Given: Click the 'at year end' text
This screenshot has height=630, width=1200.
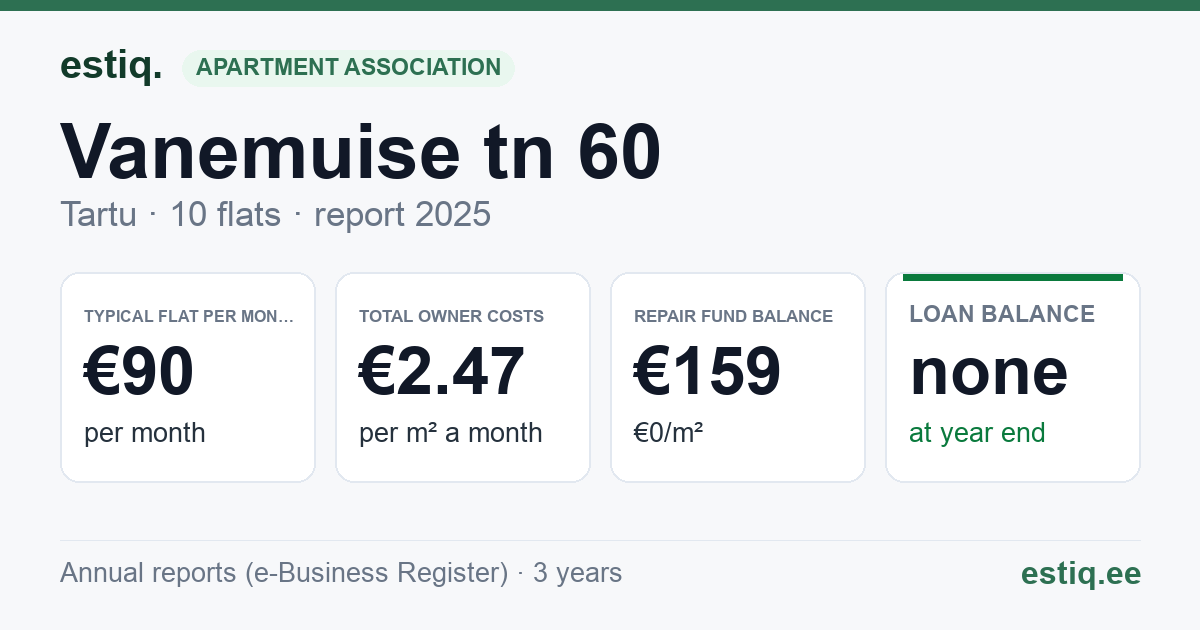Looking at the screenshot, I should 977,433.
